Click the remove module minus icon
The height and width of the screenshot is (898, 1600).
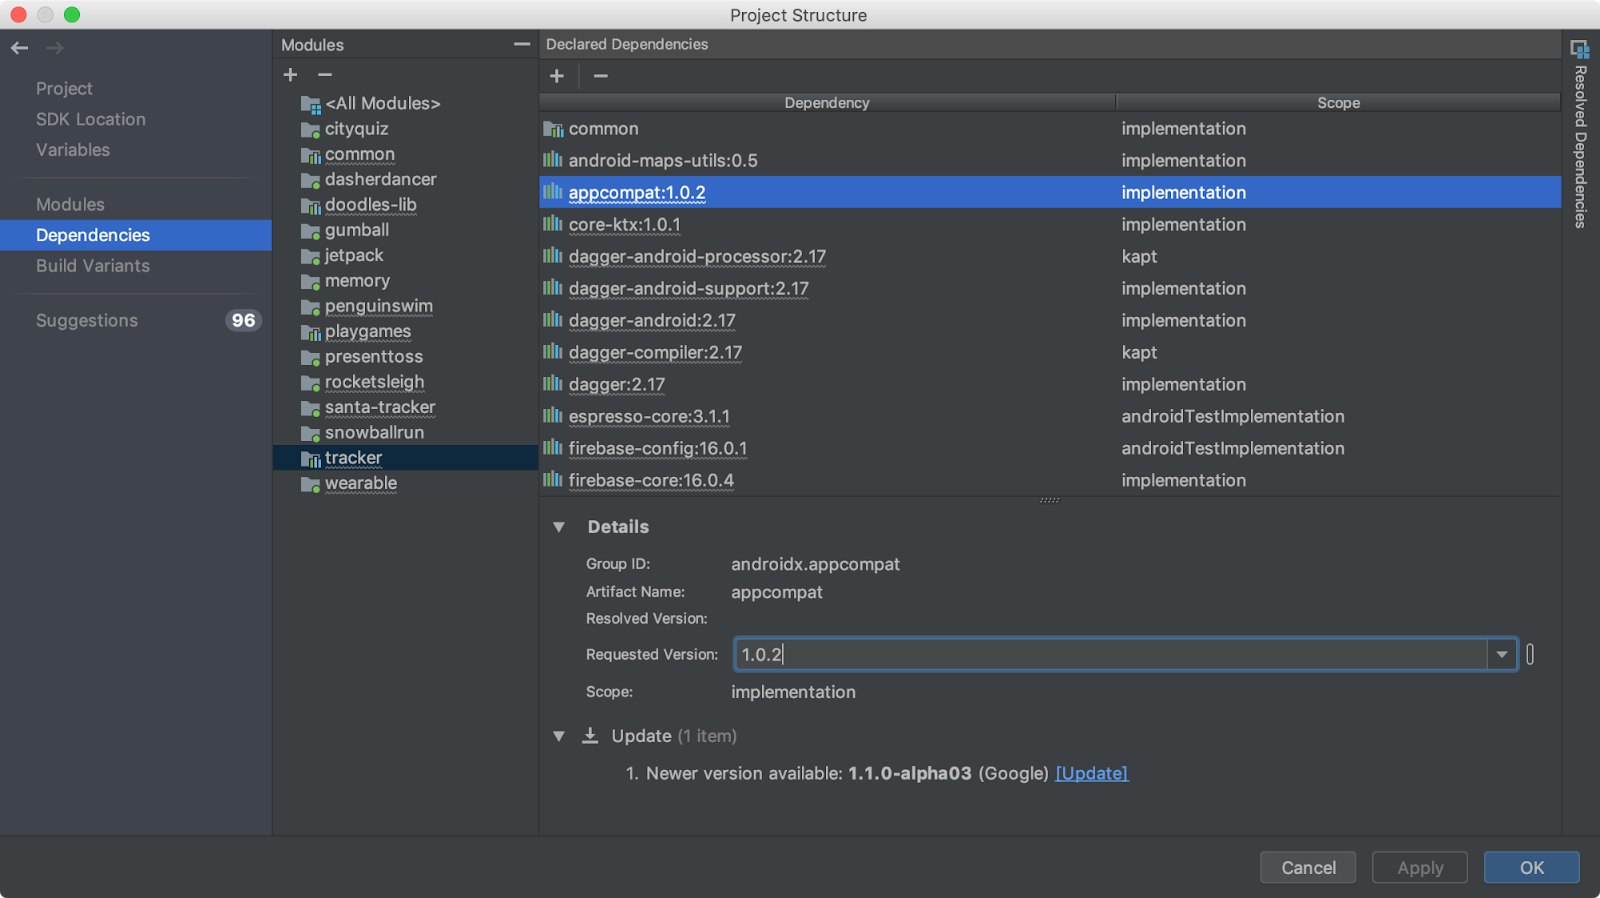click(325, 75)
